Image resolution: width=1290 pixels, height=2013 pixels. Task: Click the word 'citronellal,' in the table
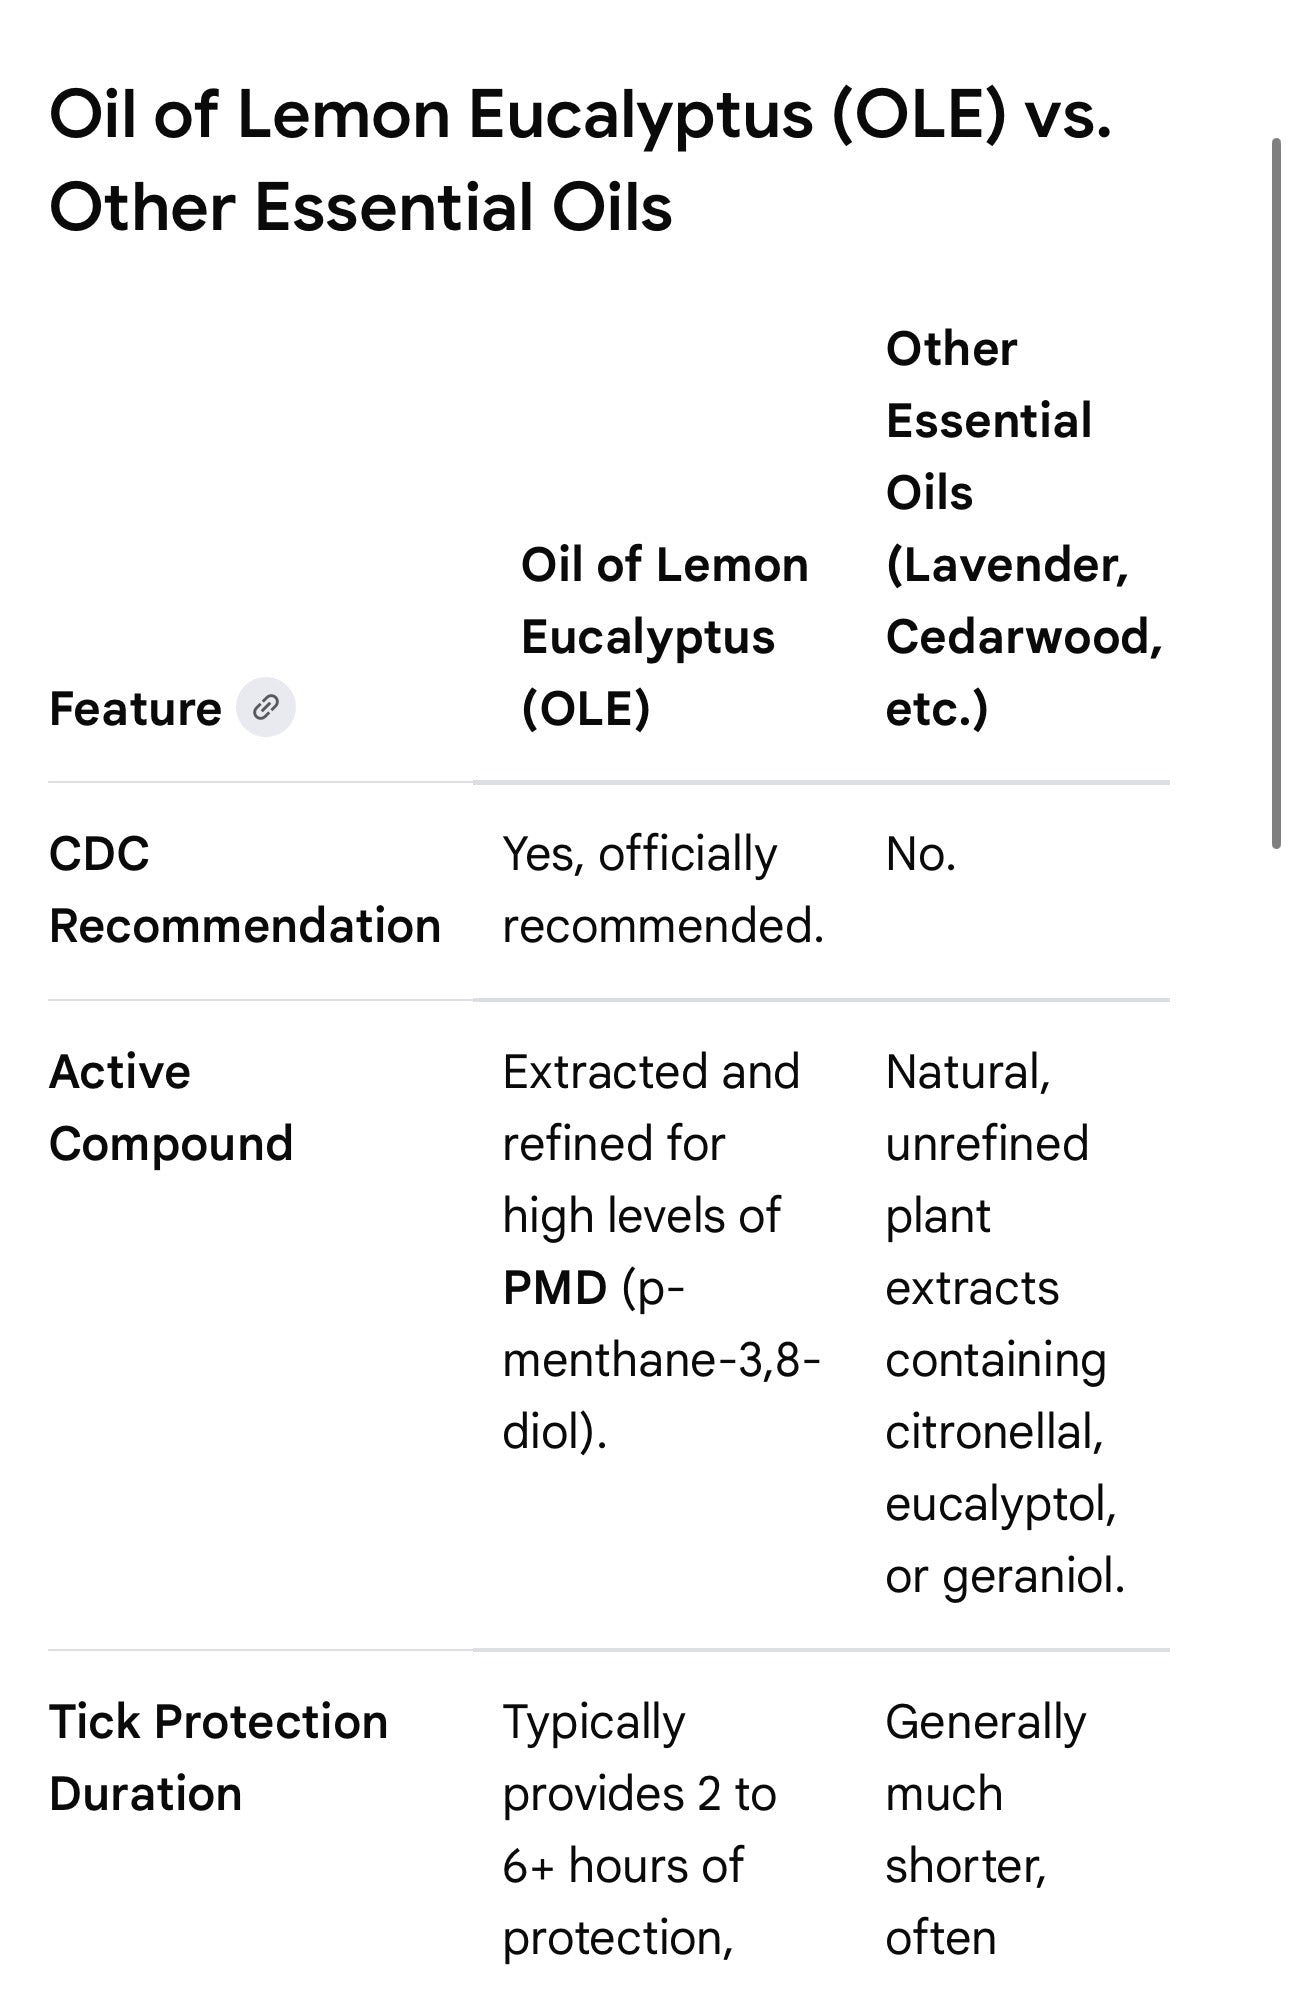point(995,1432)
